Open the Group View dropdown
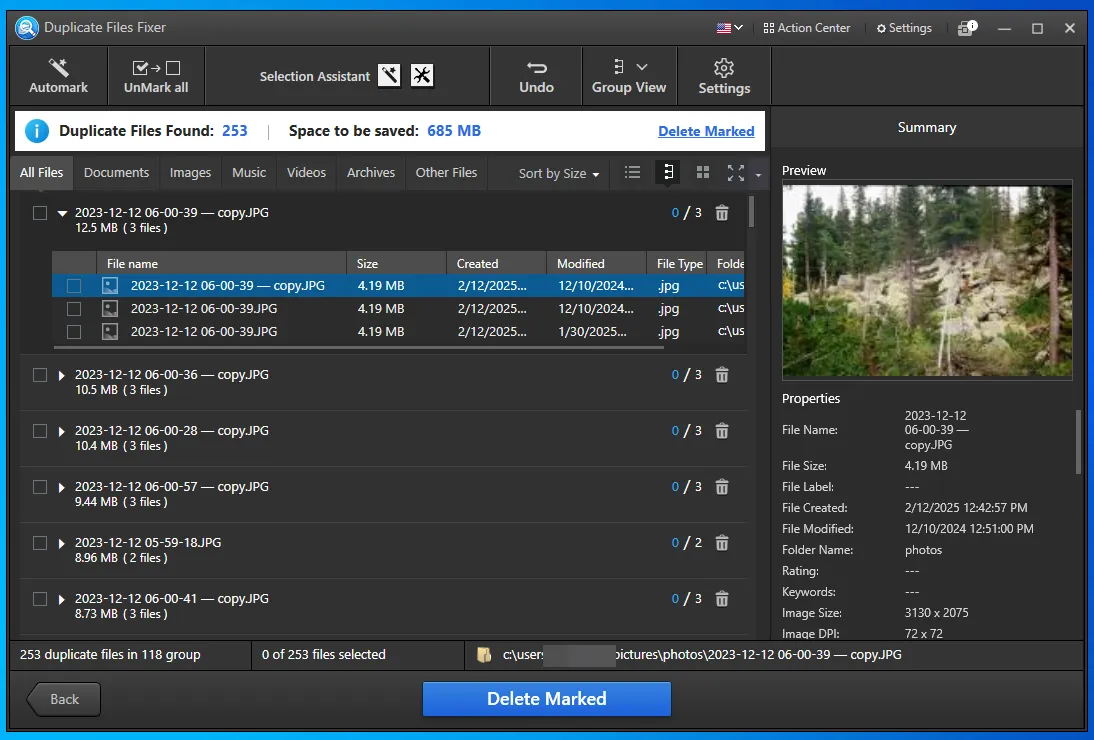1094x740 pixels. (629, 76)
